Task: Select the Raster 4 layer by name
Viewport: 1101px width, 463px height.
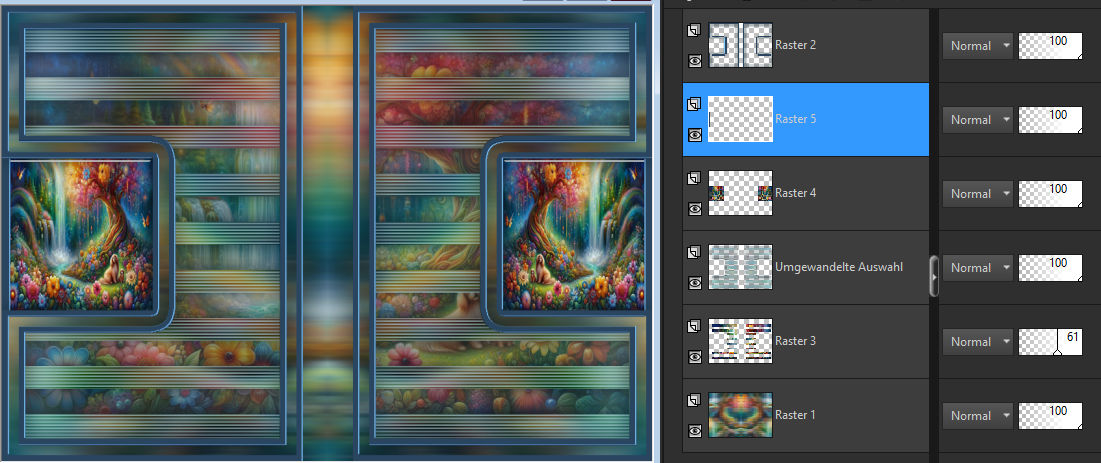Action: tap(796, 193)
